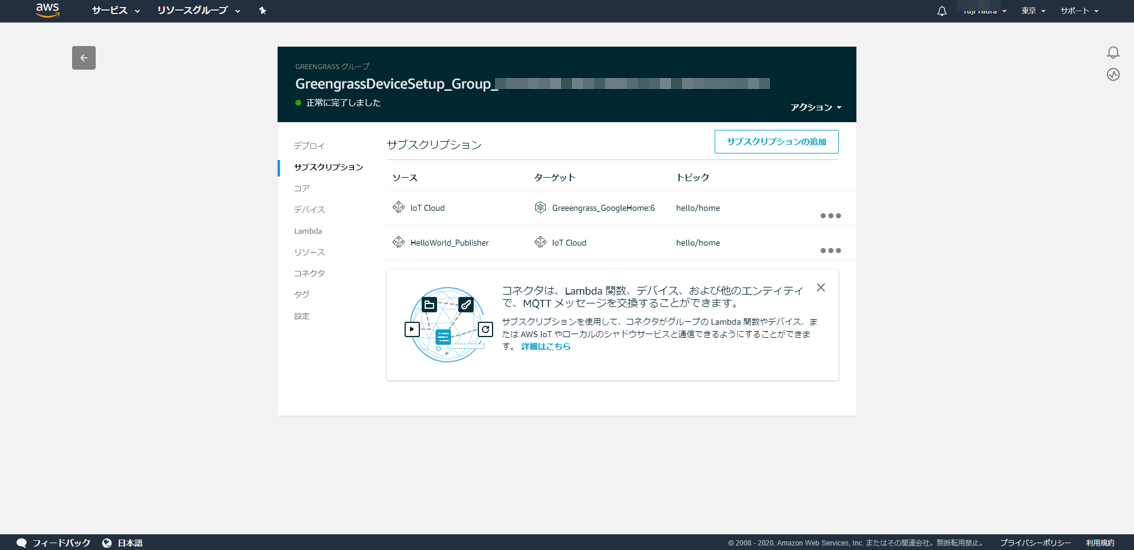The height and width of the screenshot is (550, 1134).
Task: Click the IoT Cloud source icon in first row
Action: tap(398, 208)
